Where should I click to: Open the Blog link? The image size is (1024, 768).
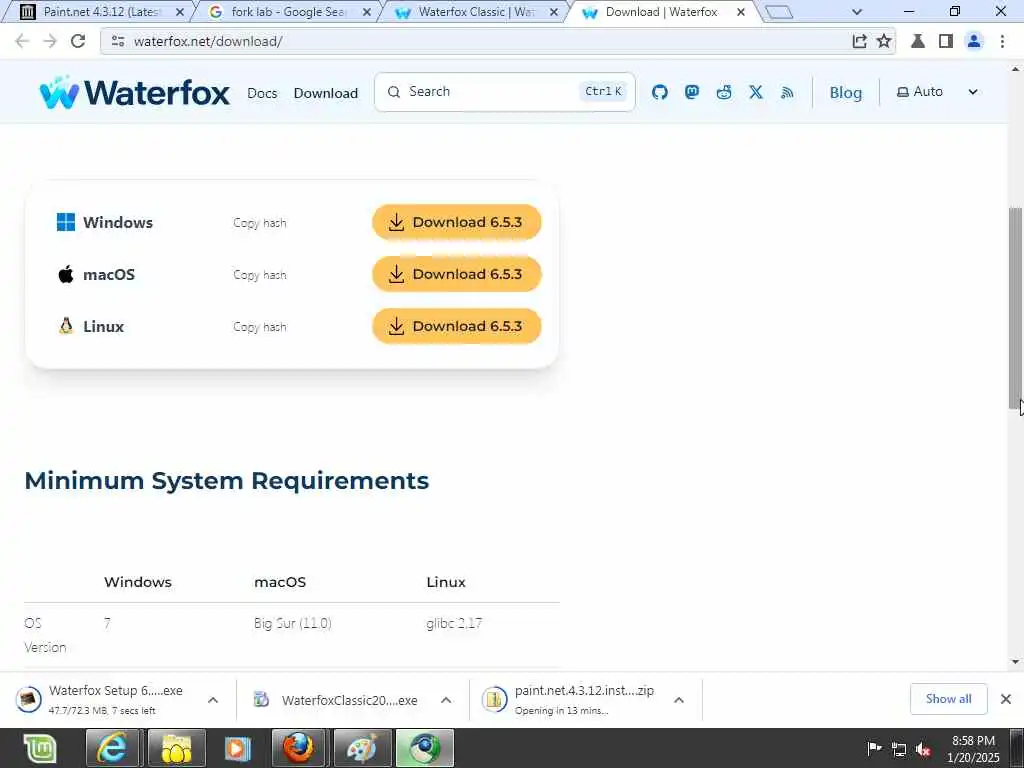coord(846,93)
